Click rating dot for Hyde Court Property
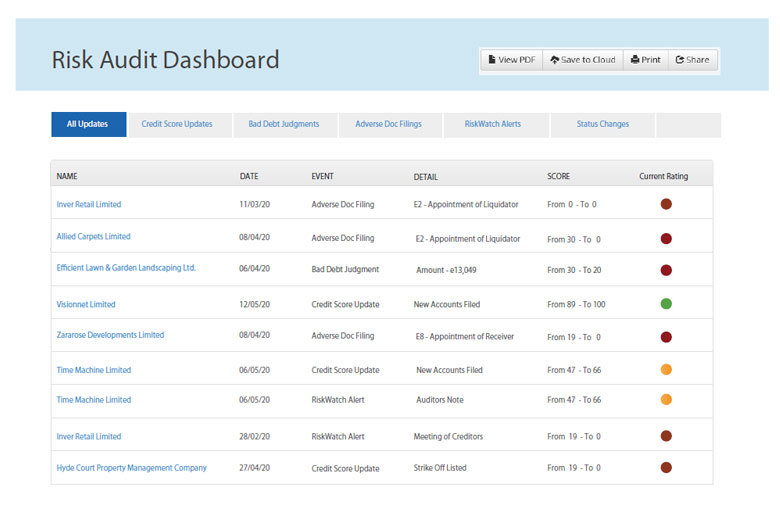 tap(666, 467)
